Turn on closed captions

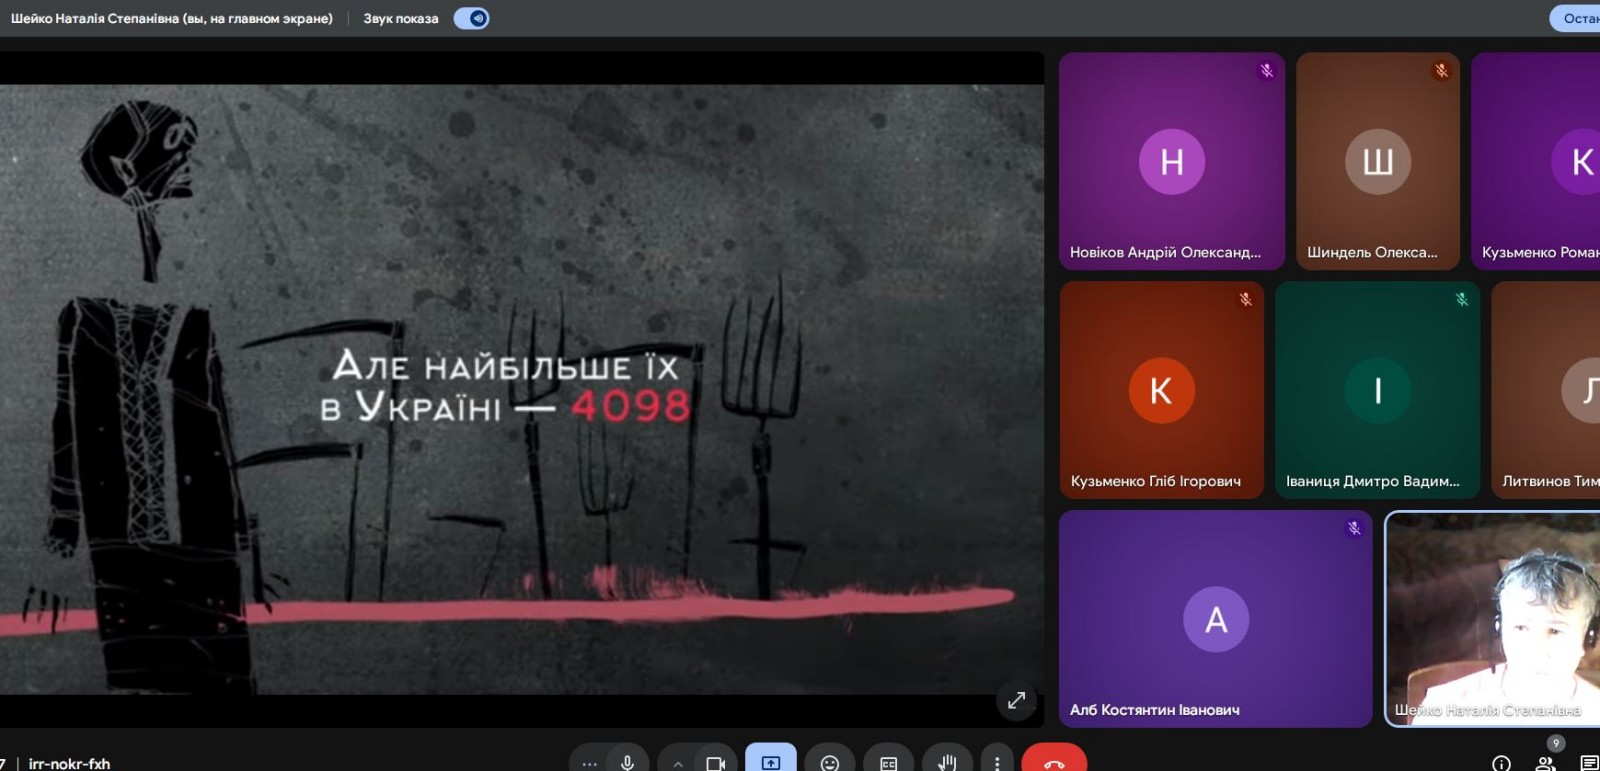pos(888,762)
